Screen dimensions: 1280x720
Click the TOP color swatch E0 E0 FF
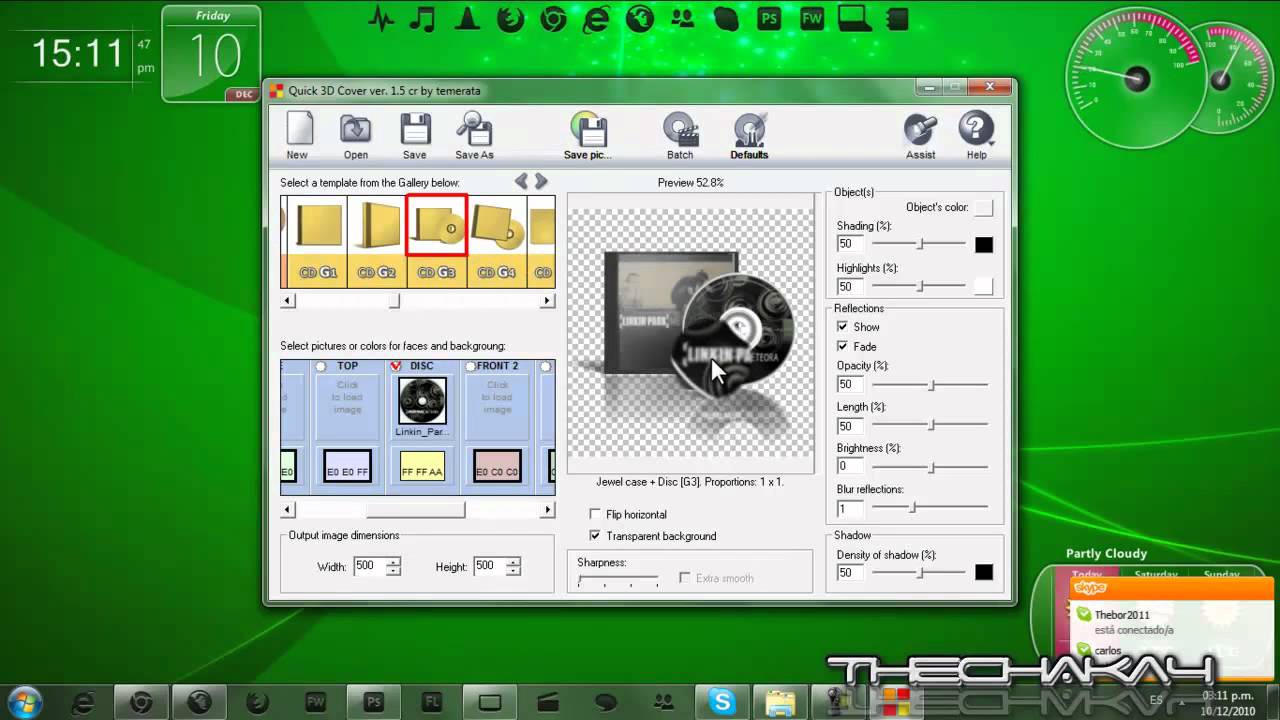point(348,466)
